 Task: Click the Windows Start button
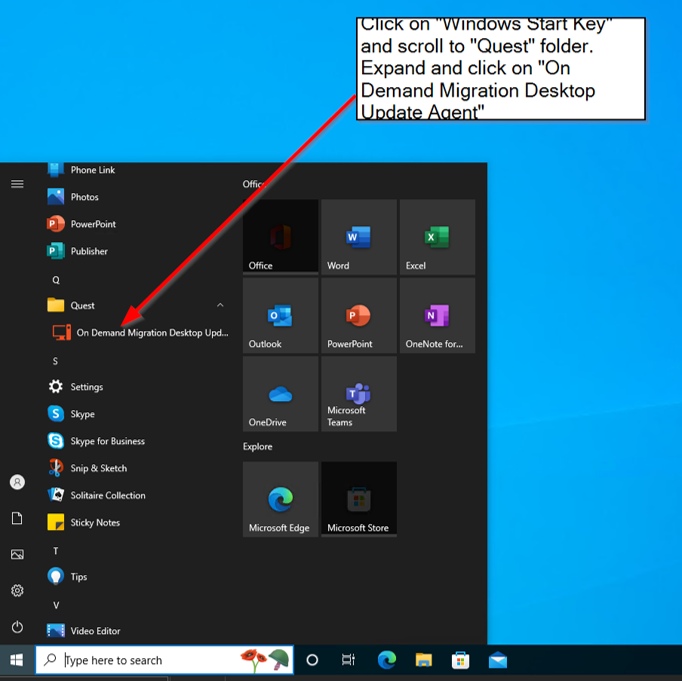(x=17, y=660)
